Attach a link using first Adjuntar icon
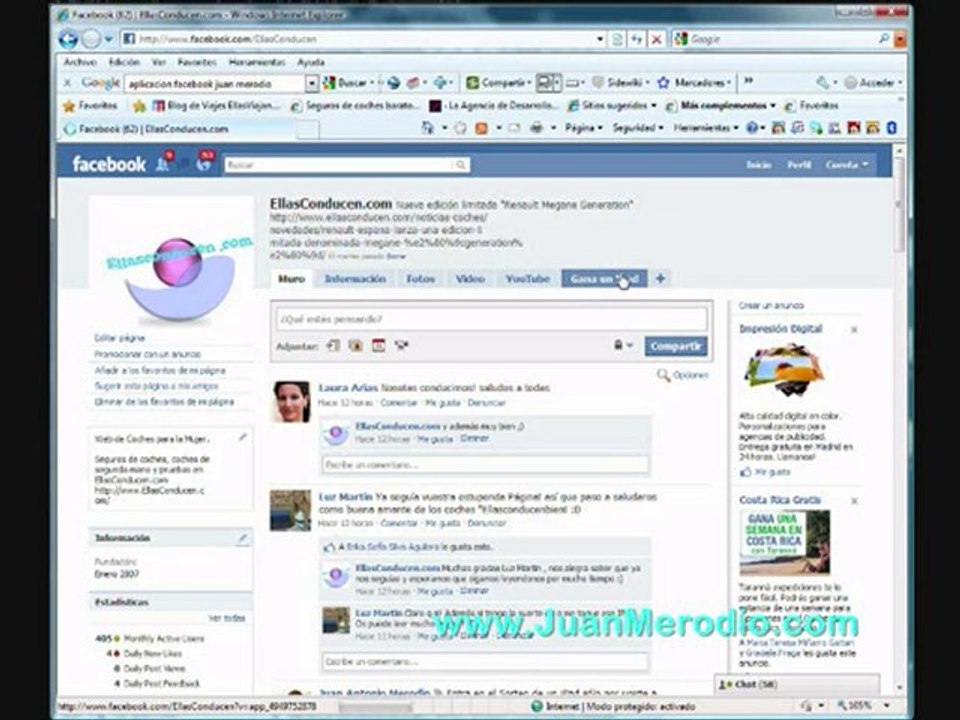The height and width of the screenshot is (720, 960). coord(333,345)
